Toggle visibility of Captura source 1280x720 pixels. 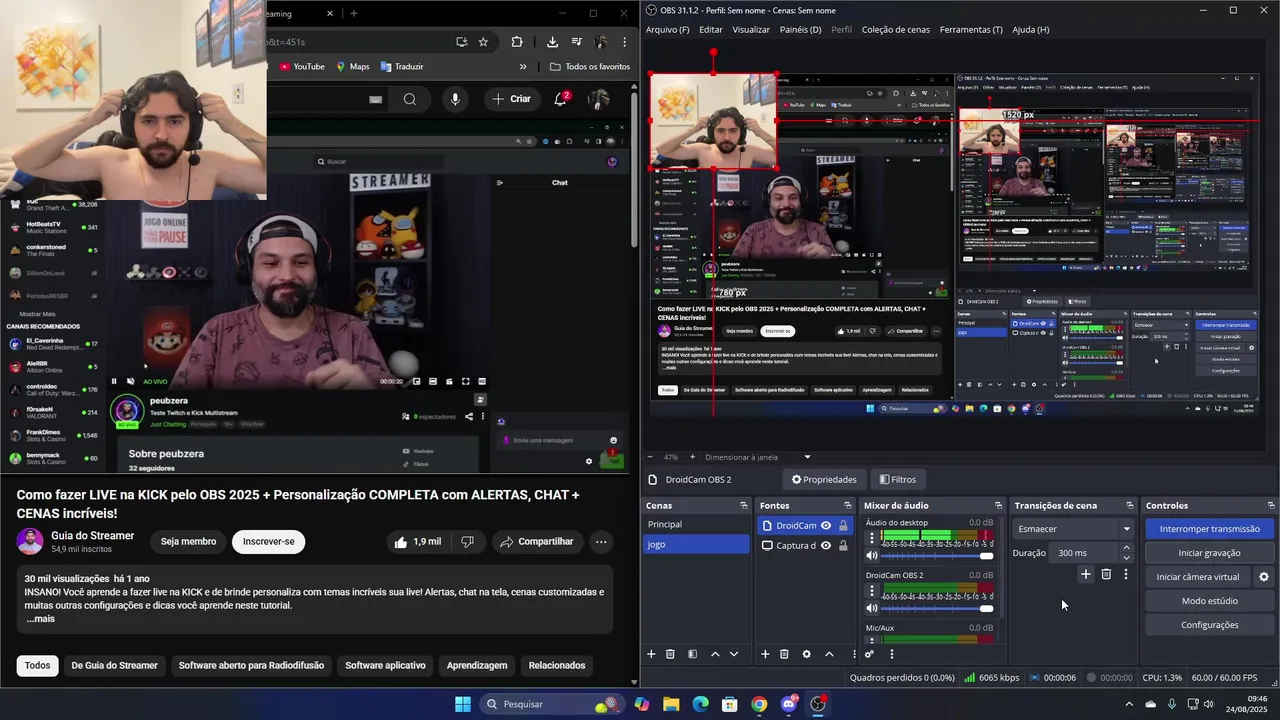tap(826, 546)
